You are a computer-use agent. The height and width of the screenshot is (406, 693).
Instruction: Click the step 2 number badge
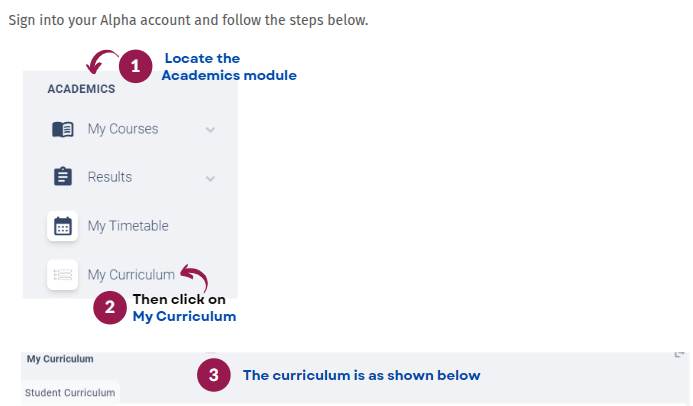(x=110, y=307)
